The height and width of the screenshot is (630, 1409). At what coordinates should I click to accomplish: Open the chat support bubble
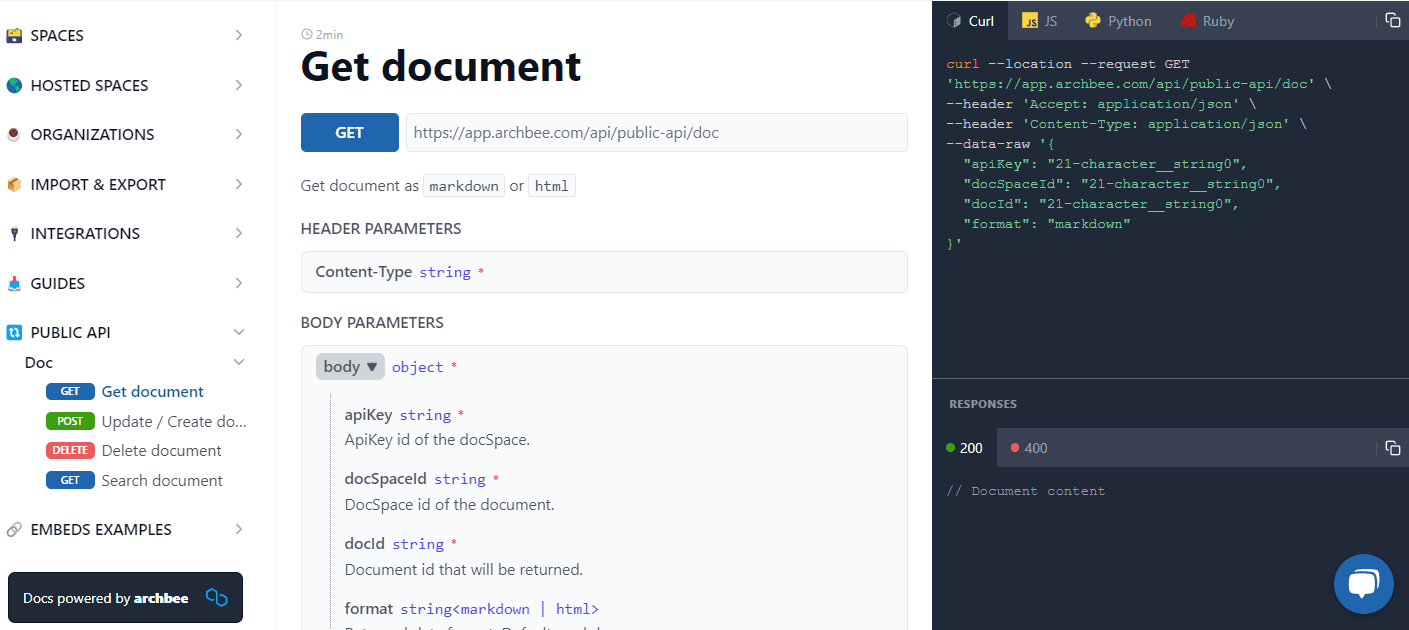(x=1363, y=584)
